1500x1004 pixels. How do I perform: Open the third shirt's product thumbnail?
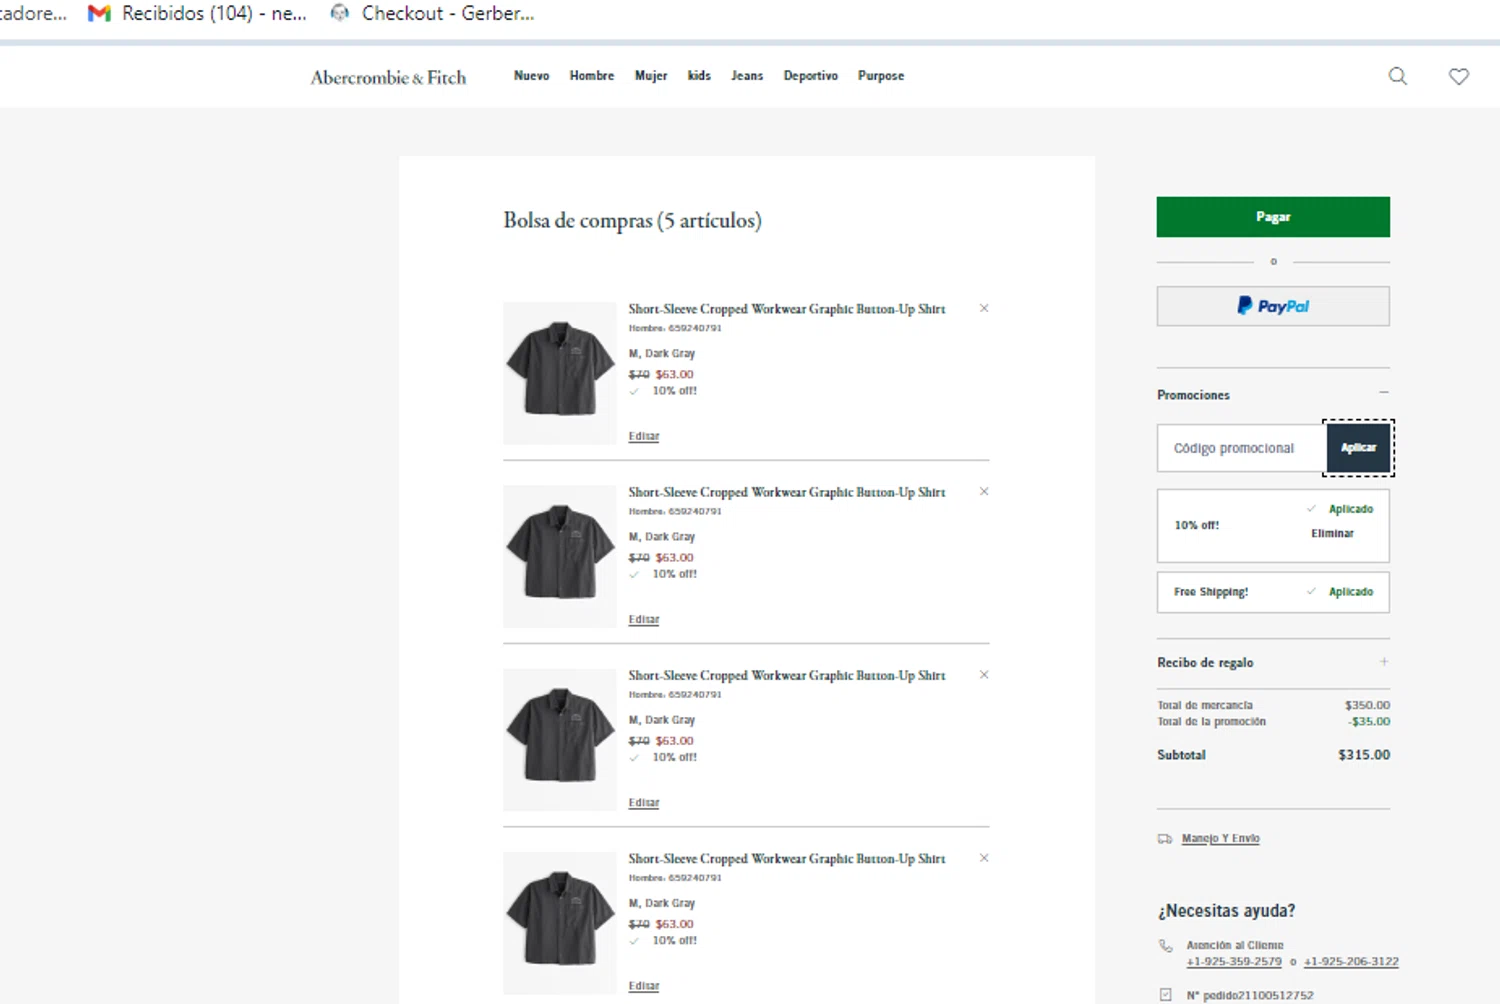[560, 740]
